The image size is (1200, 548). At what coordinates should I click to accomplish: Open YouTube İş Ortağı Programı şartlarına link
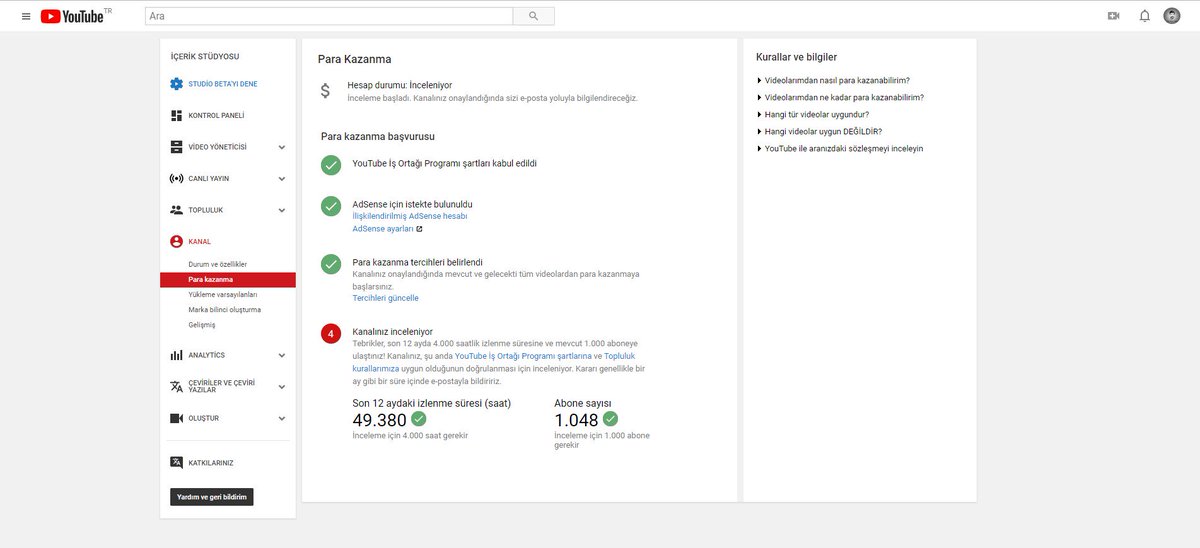523,356
